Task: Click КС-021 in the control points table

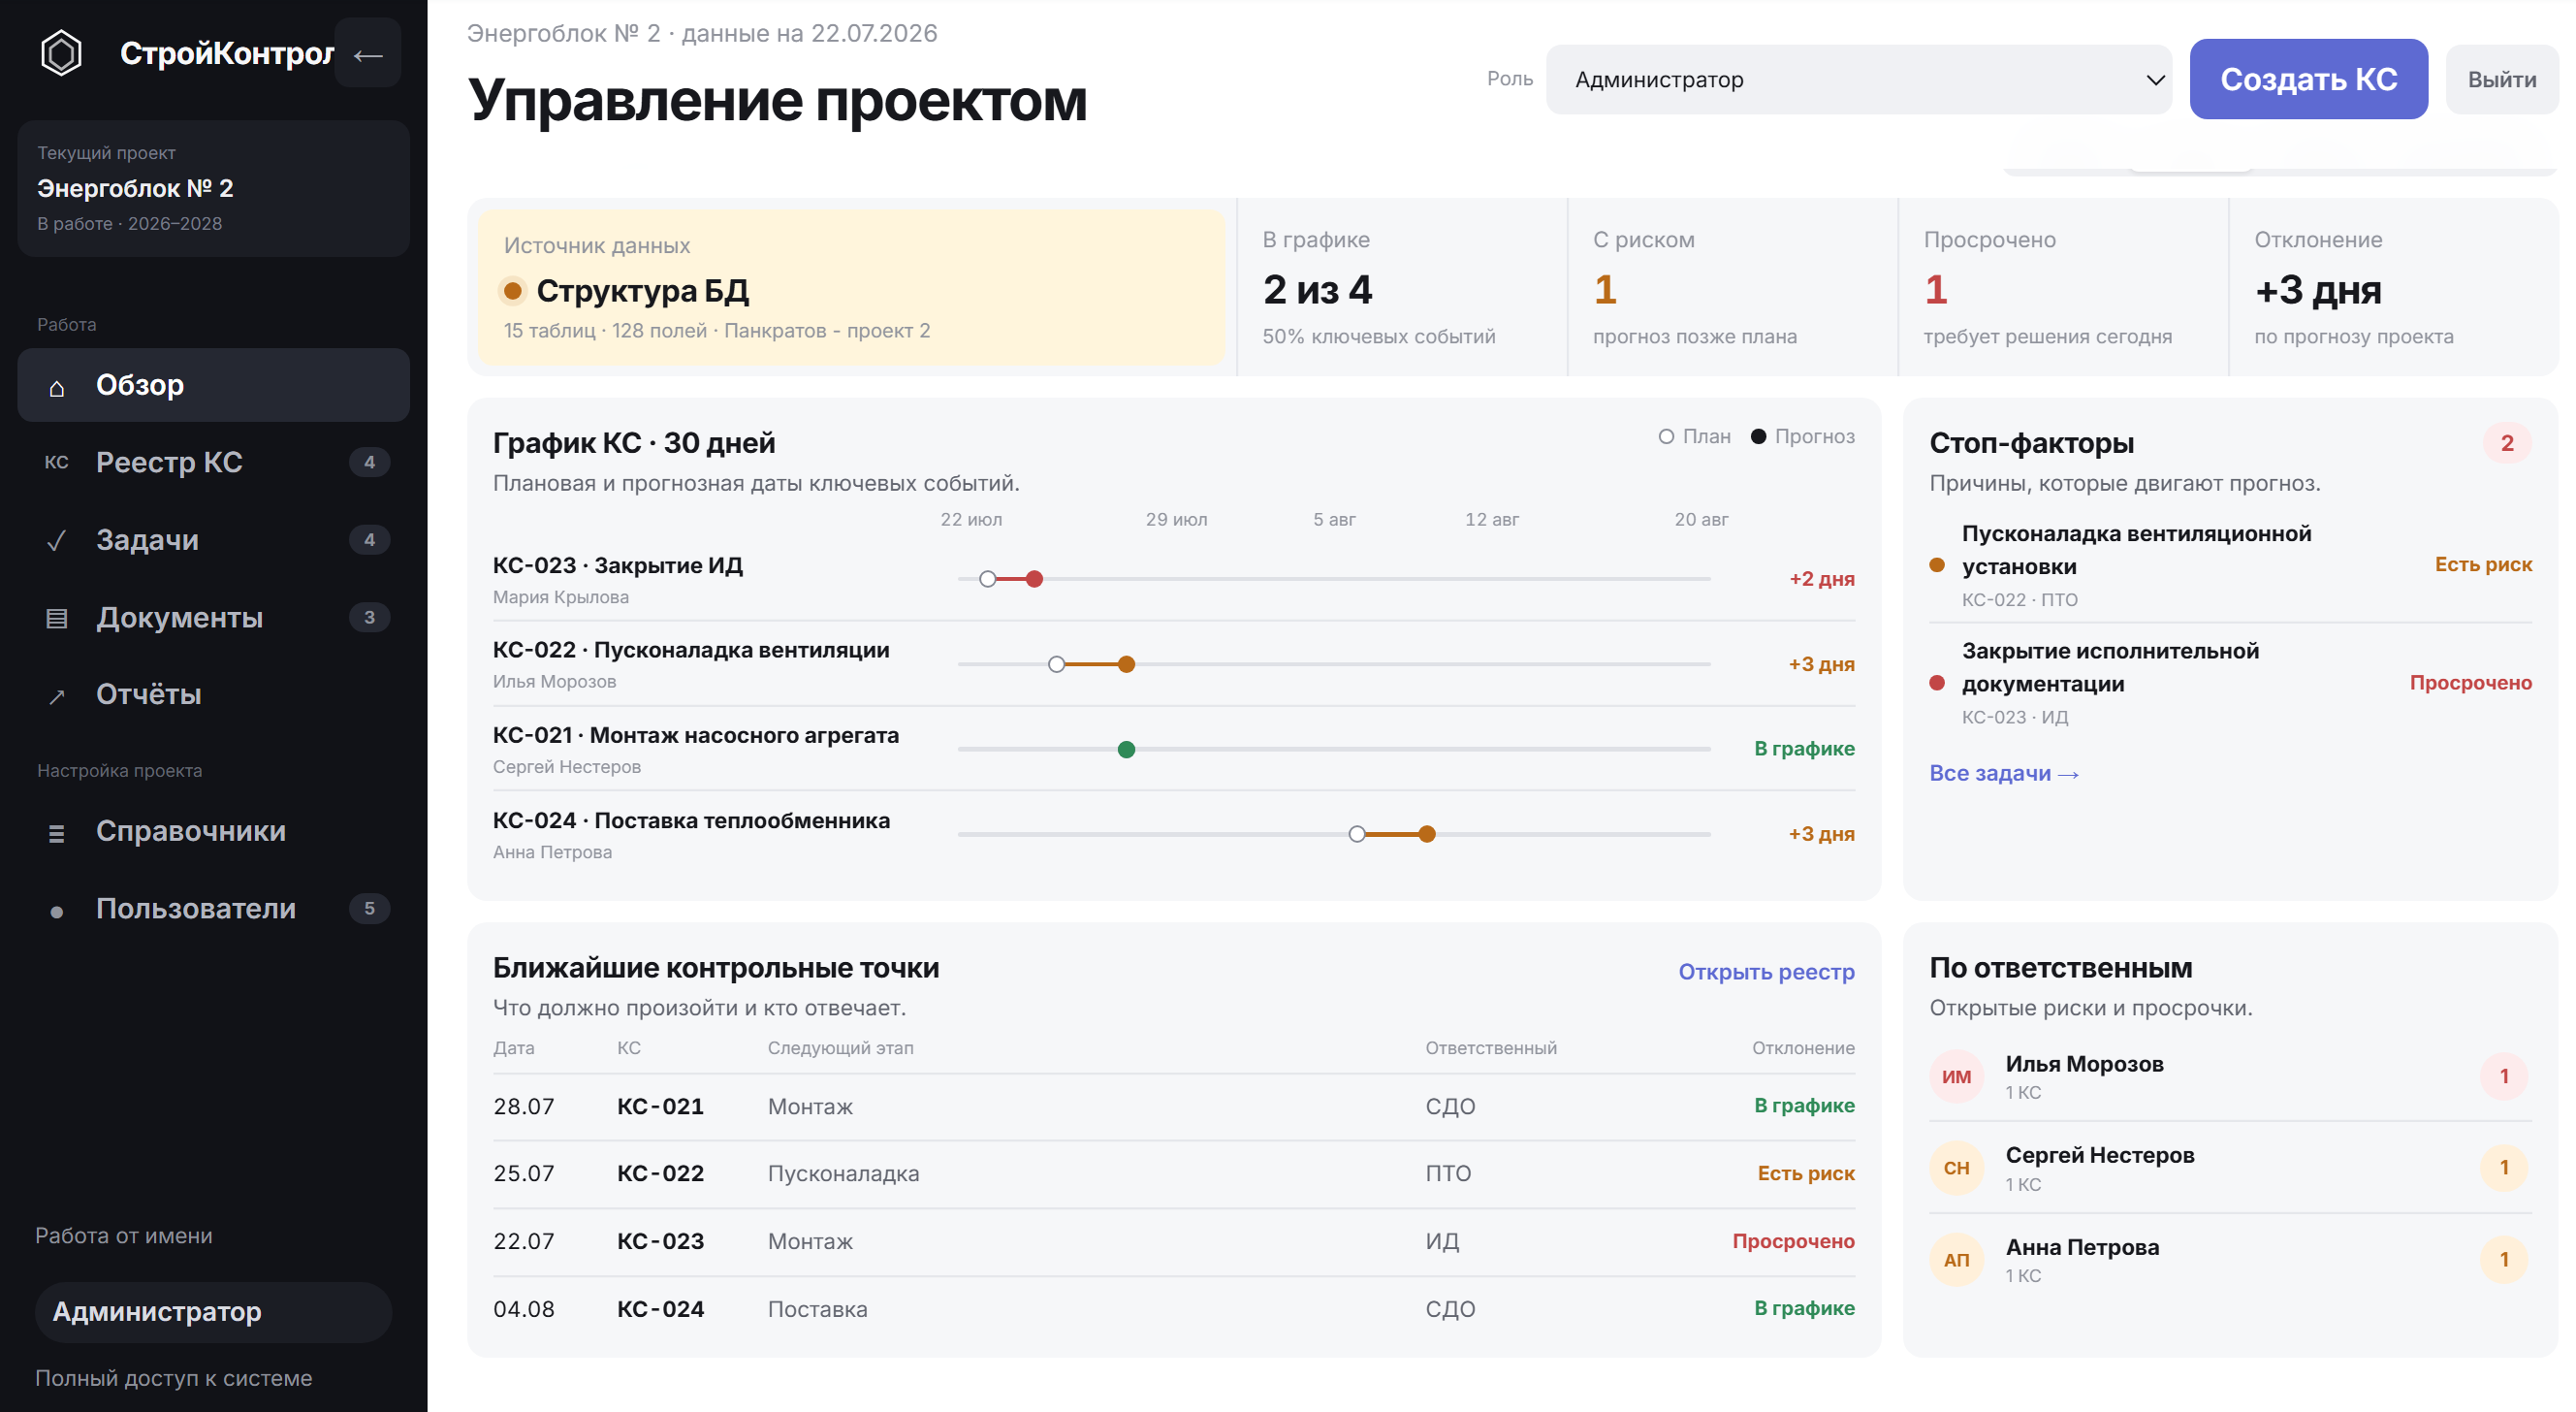Action: click(x=660, y=1106)
